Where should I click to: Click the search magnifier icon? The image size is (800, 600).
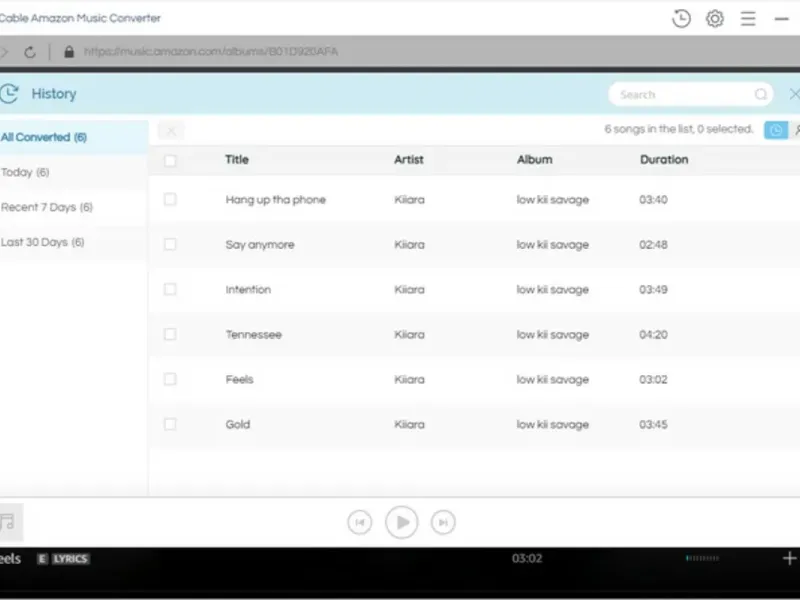(761, 94)
